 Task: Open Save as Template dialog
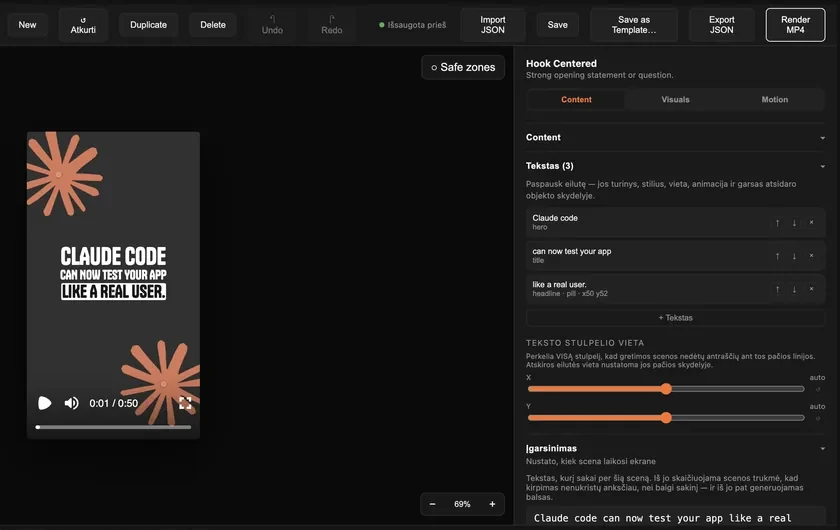(x=634, y=25)
